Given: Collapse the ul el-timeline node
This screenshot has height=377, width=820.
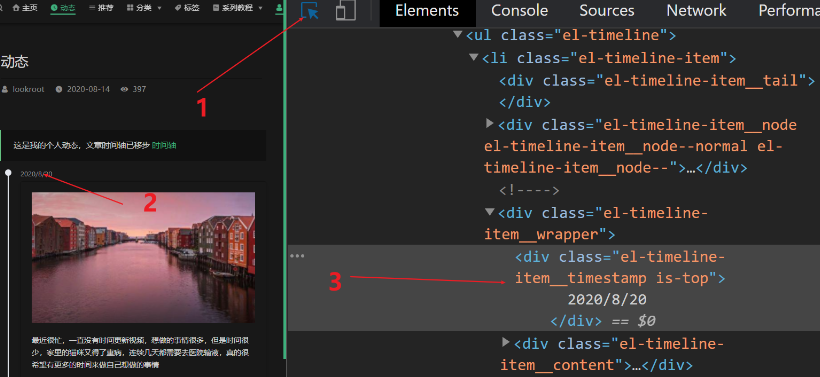Looking at the screenshot, I should (458, 35).
